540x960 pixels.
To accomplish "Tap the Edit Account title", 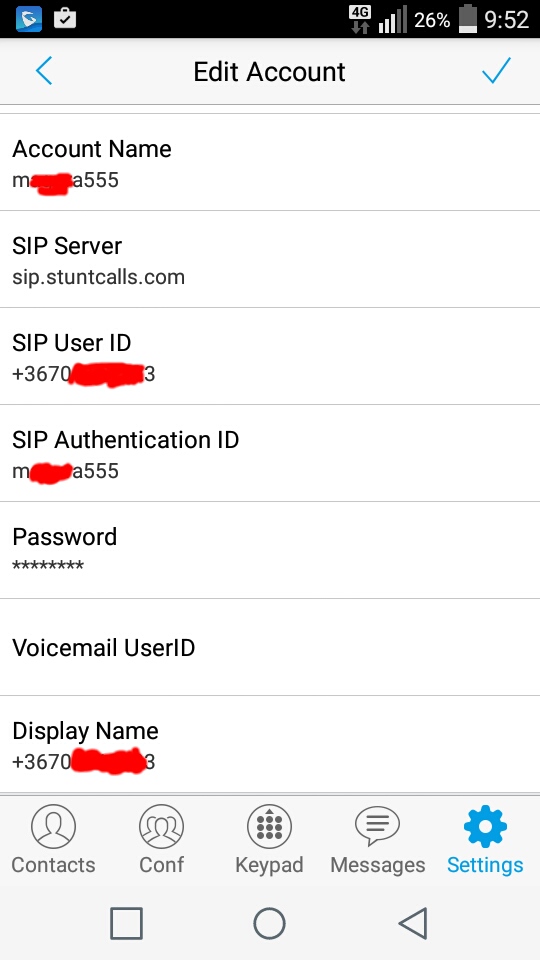I will point(269,72).
